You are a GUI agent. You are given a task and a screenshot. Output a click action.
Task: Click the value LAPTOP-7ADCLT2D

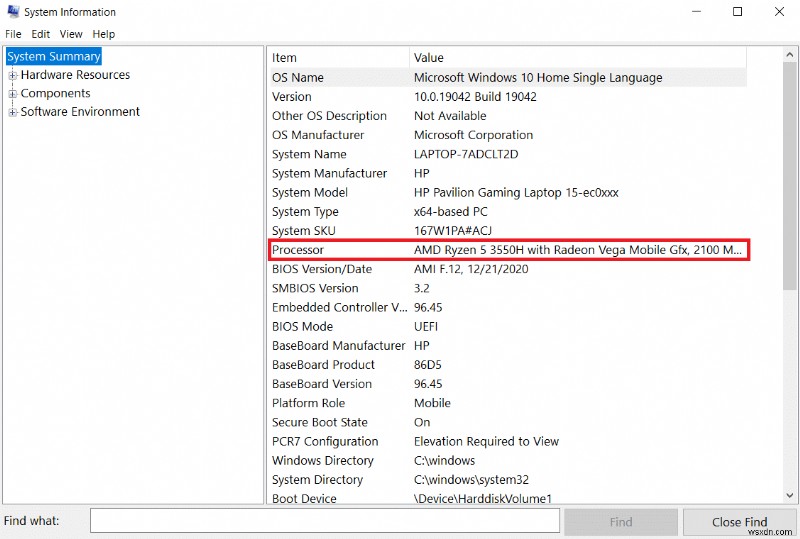pos(466,154)
